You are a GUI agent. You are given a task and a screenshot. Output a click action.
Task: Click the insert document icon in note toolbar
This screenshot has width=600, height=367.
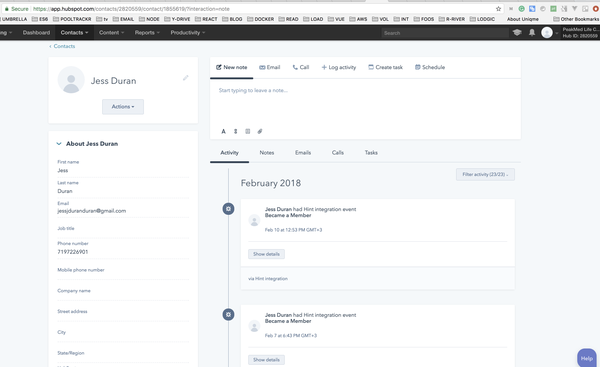tap(248, 131)
